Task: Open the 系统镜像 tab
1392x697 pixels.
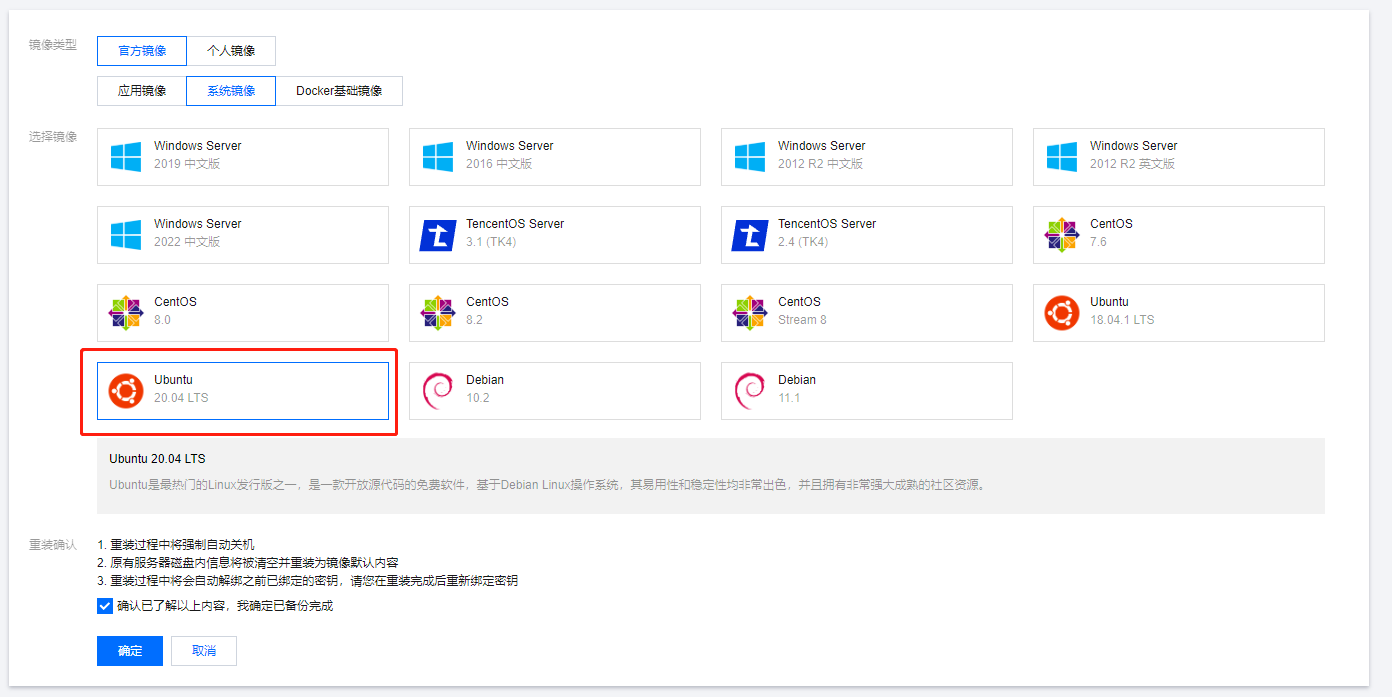Action: click(231, 90)
